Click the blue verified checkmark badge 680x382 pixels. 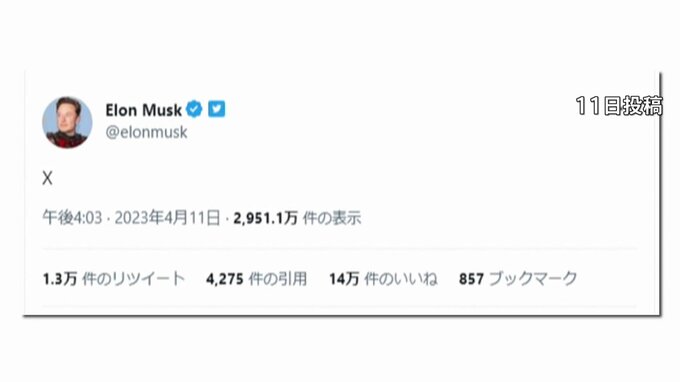194,109
